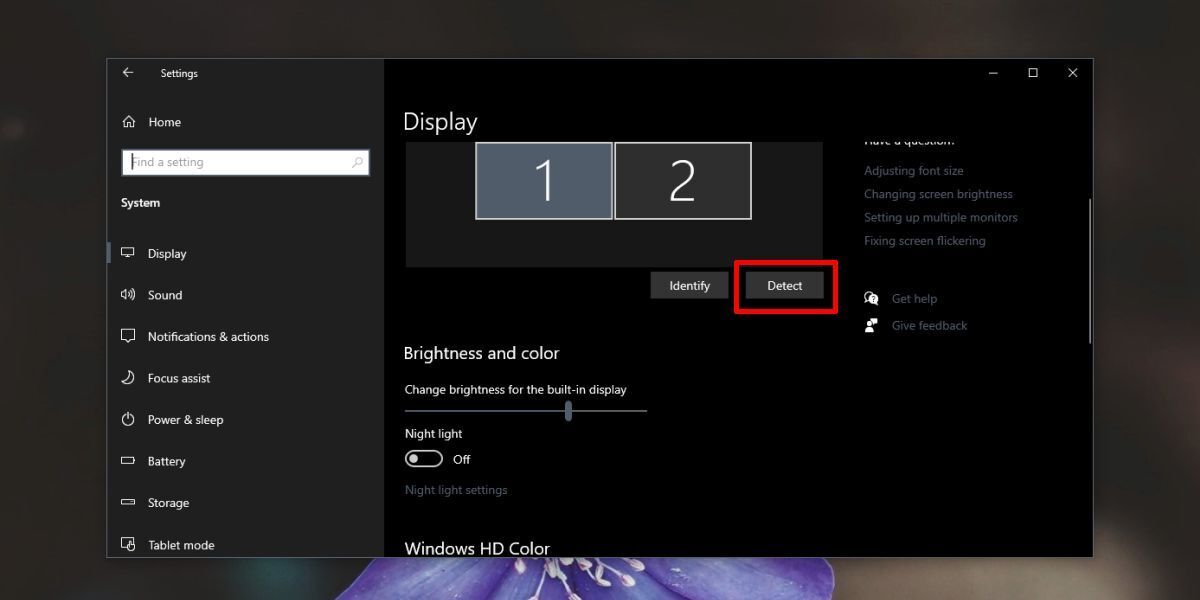The height and width of the screenshot is (600, 1200).
Task: Open Night light settings link
Action: pos(456,489)
